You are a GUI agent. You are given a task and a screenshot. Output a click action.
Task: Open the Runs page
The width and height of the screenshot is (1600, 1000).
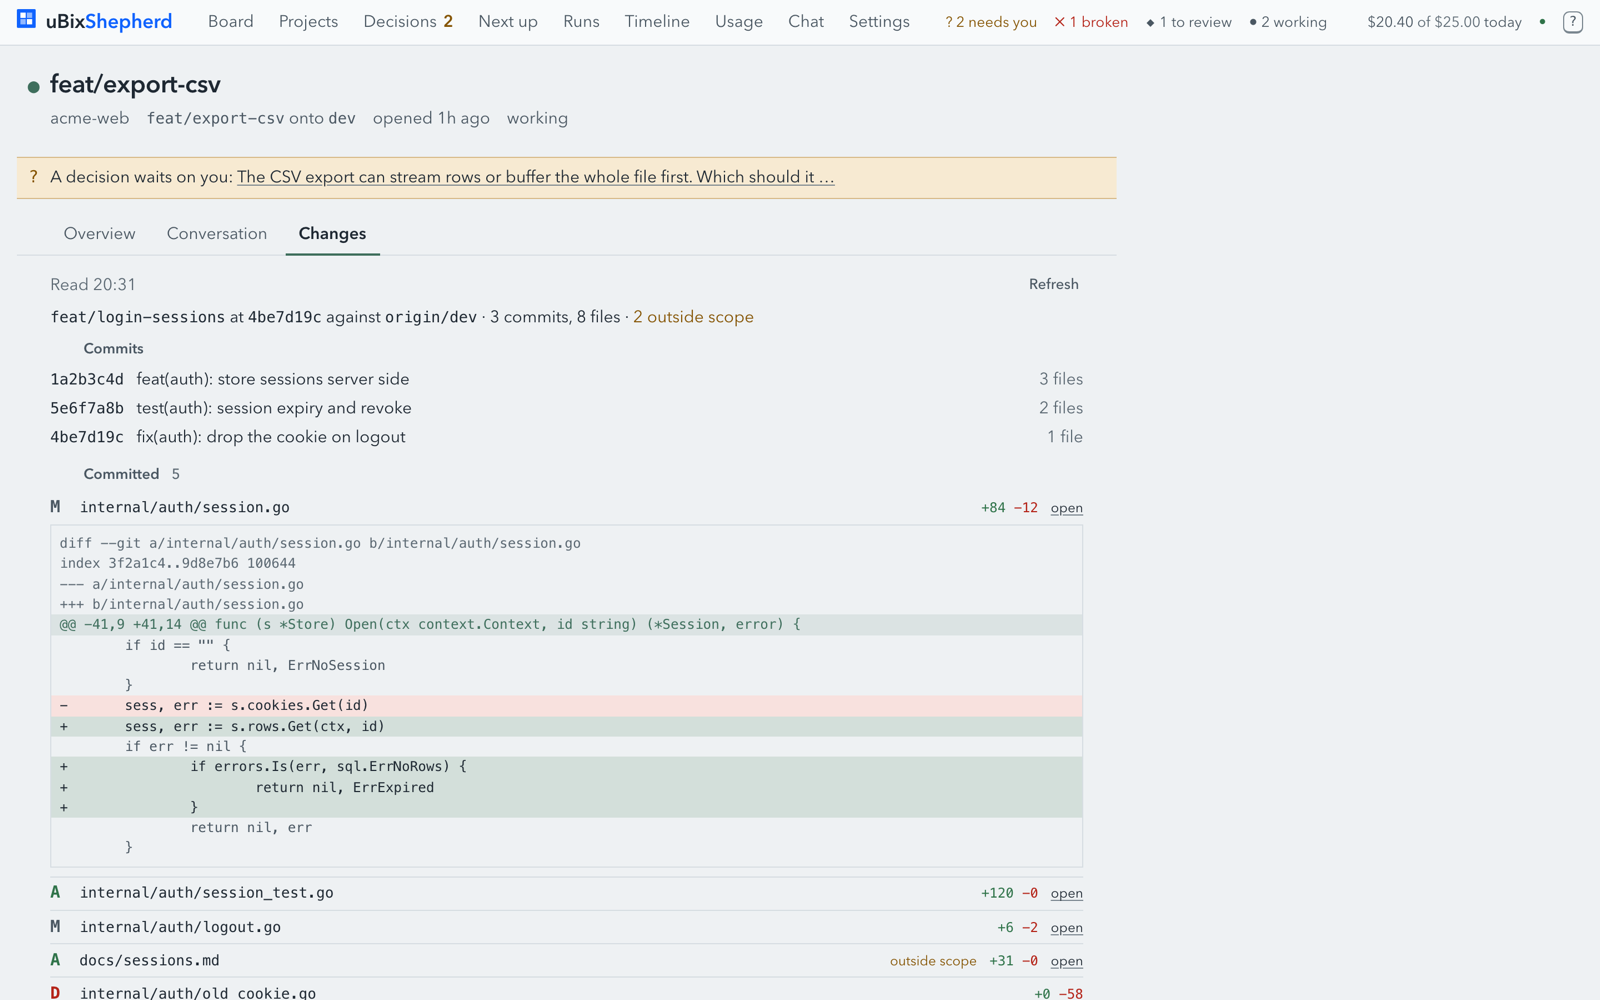point(581,21)
